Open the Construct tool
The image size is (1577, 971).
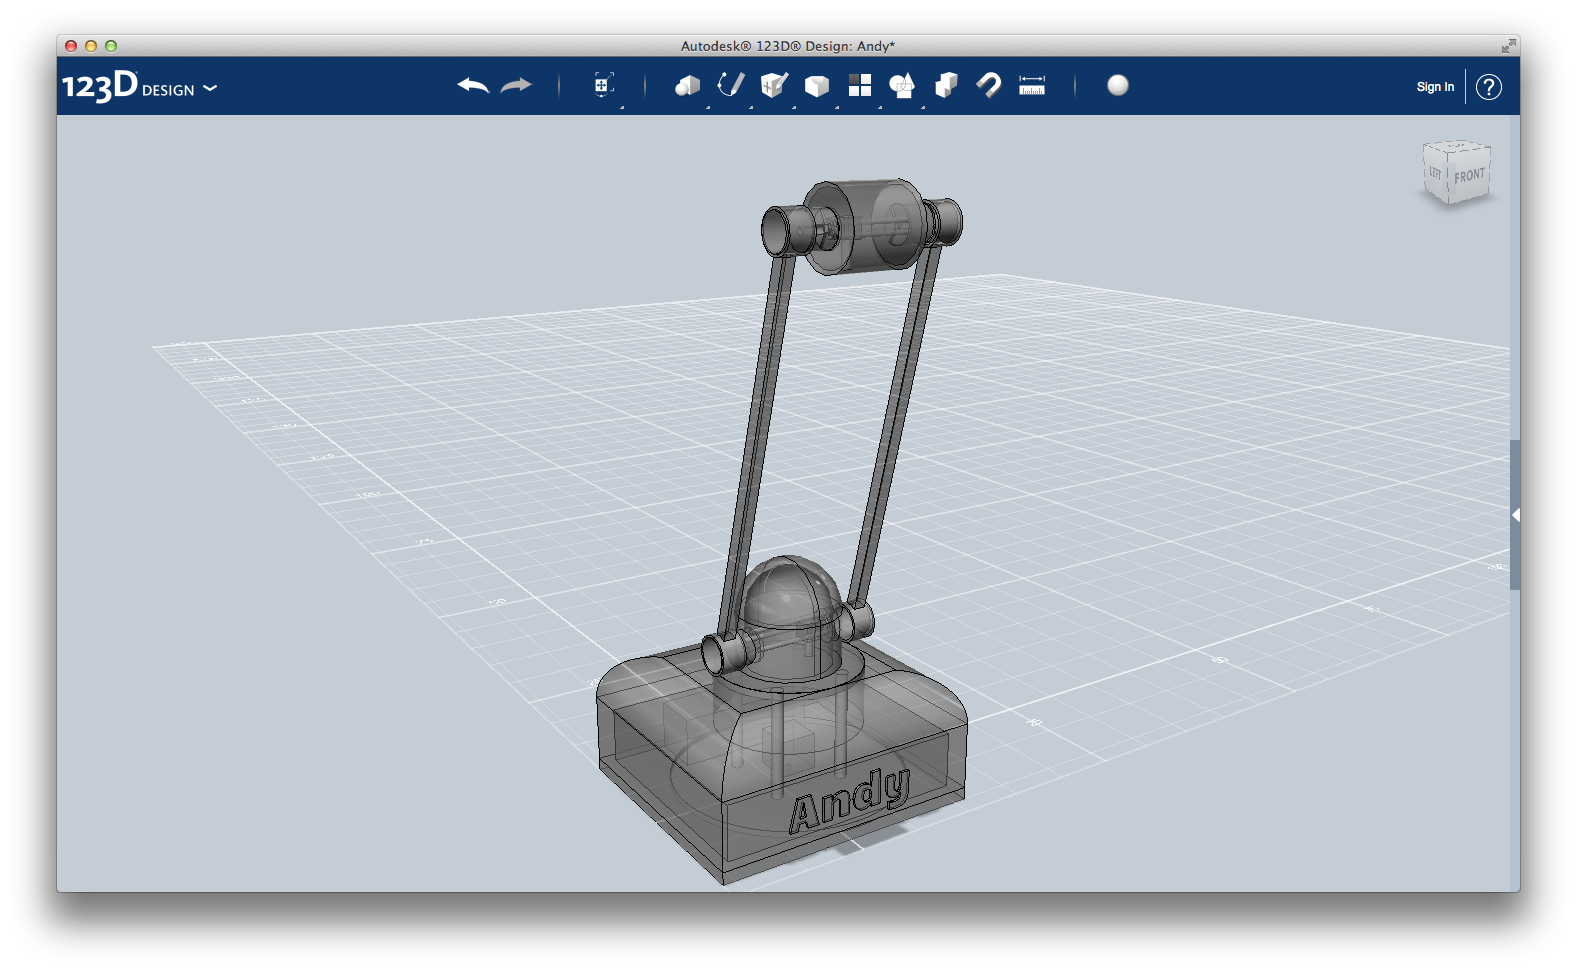coord(774,86)
